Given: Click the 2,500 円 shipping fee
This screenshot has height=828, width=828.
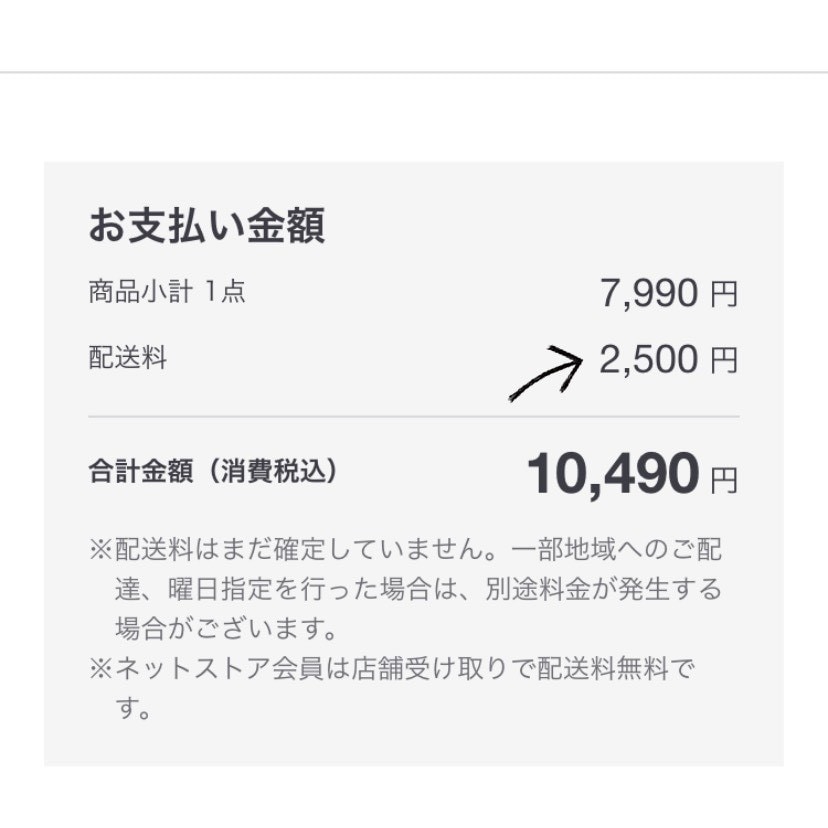Looking at the screenshot, I should click(669, 360).
